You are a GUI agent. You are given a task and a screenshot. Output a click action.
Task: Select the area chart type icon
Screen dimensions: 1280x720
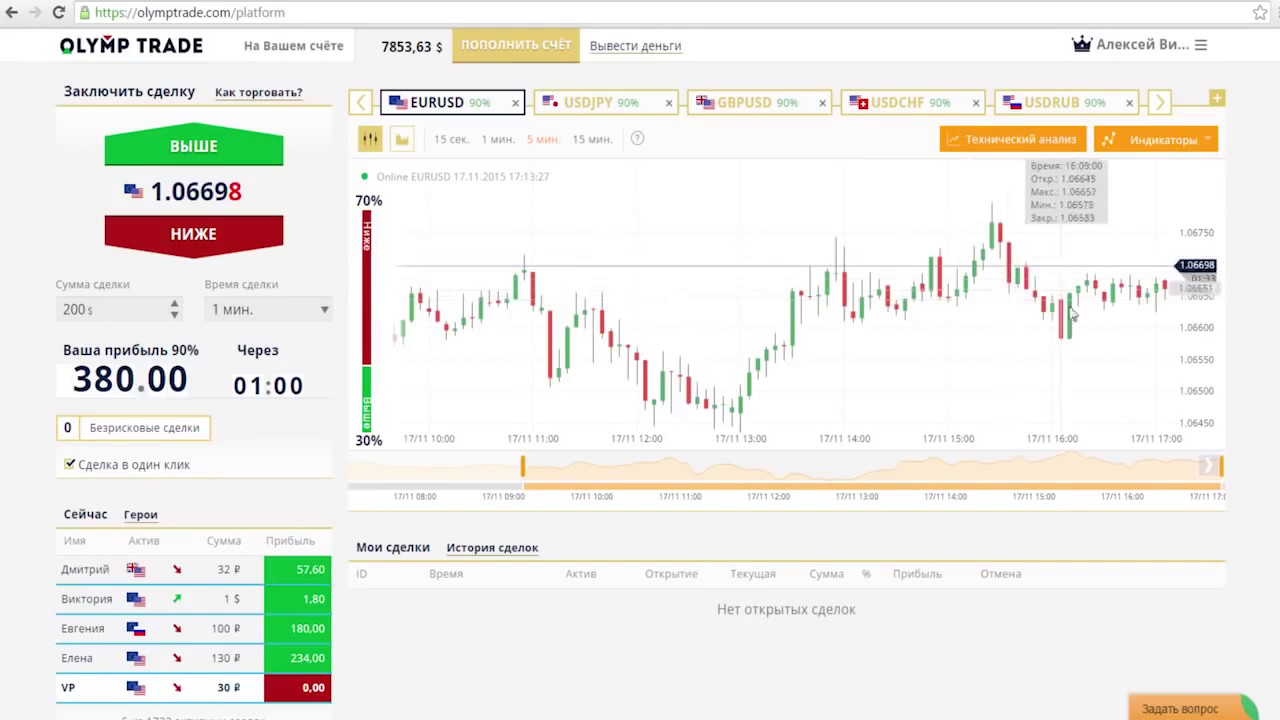click(x=402, y=139)
